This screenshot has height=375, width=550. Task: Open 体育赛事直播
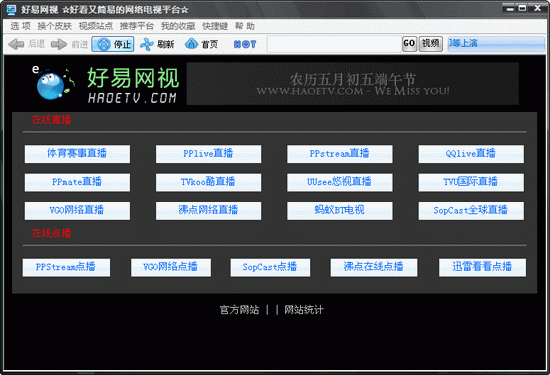(77, 154)
